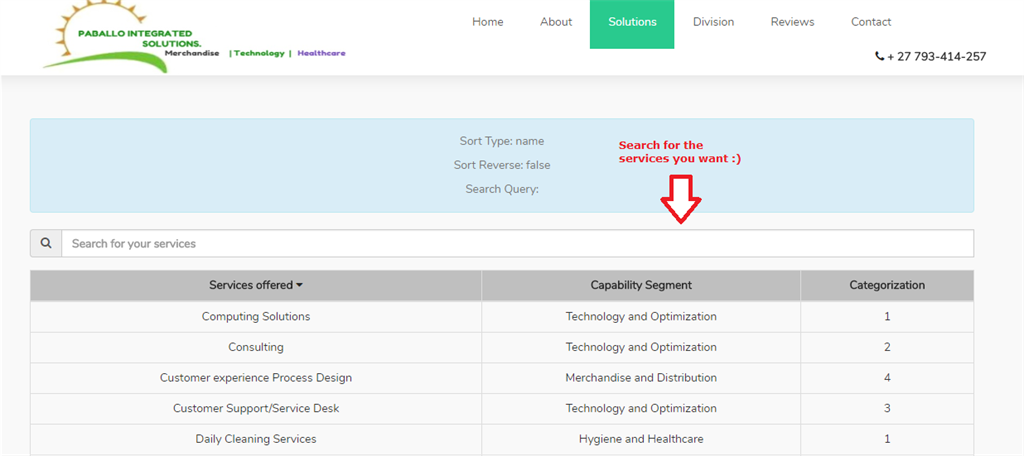Click the phone icon beside the number

click(x=879, y=57)
